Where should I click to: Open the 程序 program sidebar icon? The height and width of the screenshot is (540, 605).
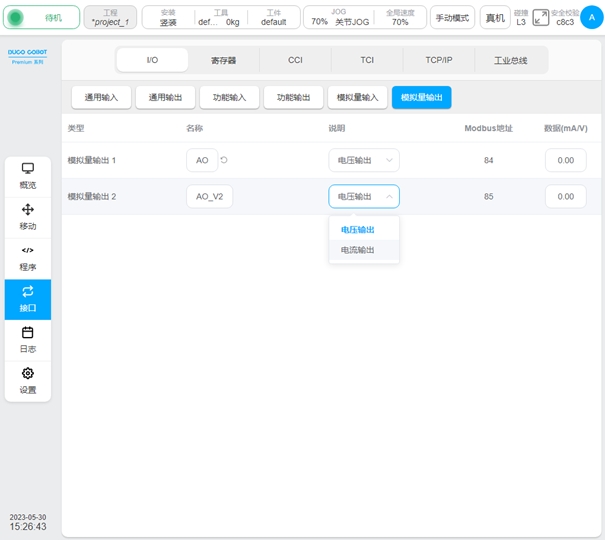(x=27, y=257)
